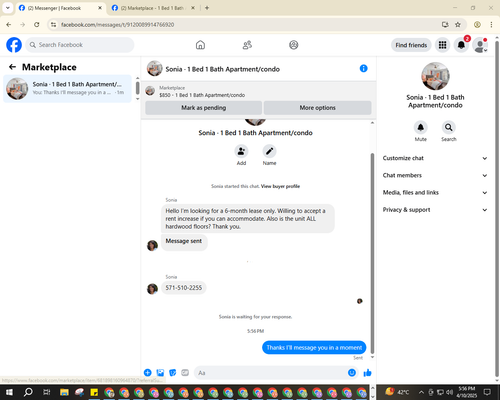
Task: Open volume control in system tray
Action: (450, 392)
